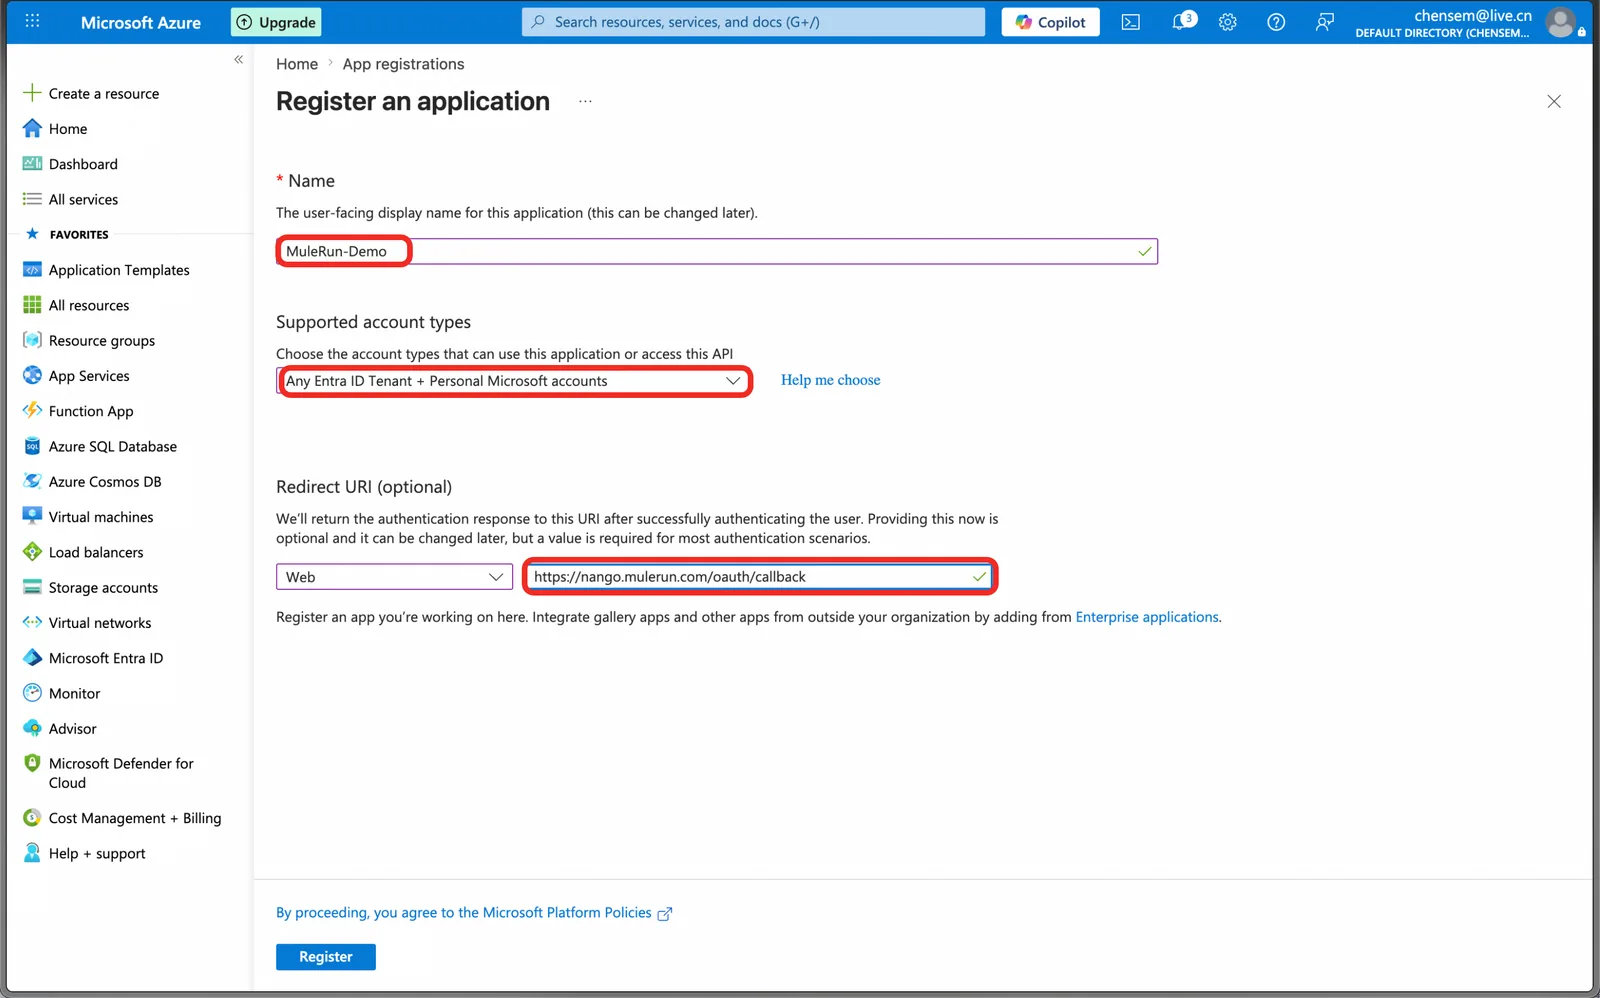The width and height of the screenshot is (1600, 998).
Task: Select Storage accounts in sidebar
Action: pyautogui.click(x=103, y=587)
